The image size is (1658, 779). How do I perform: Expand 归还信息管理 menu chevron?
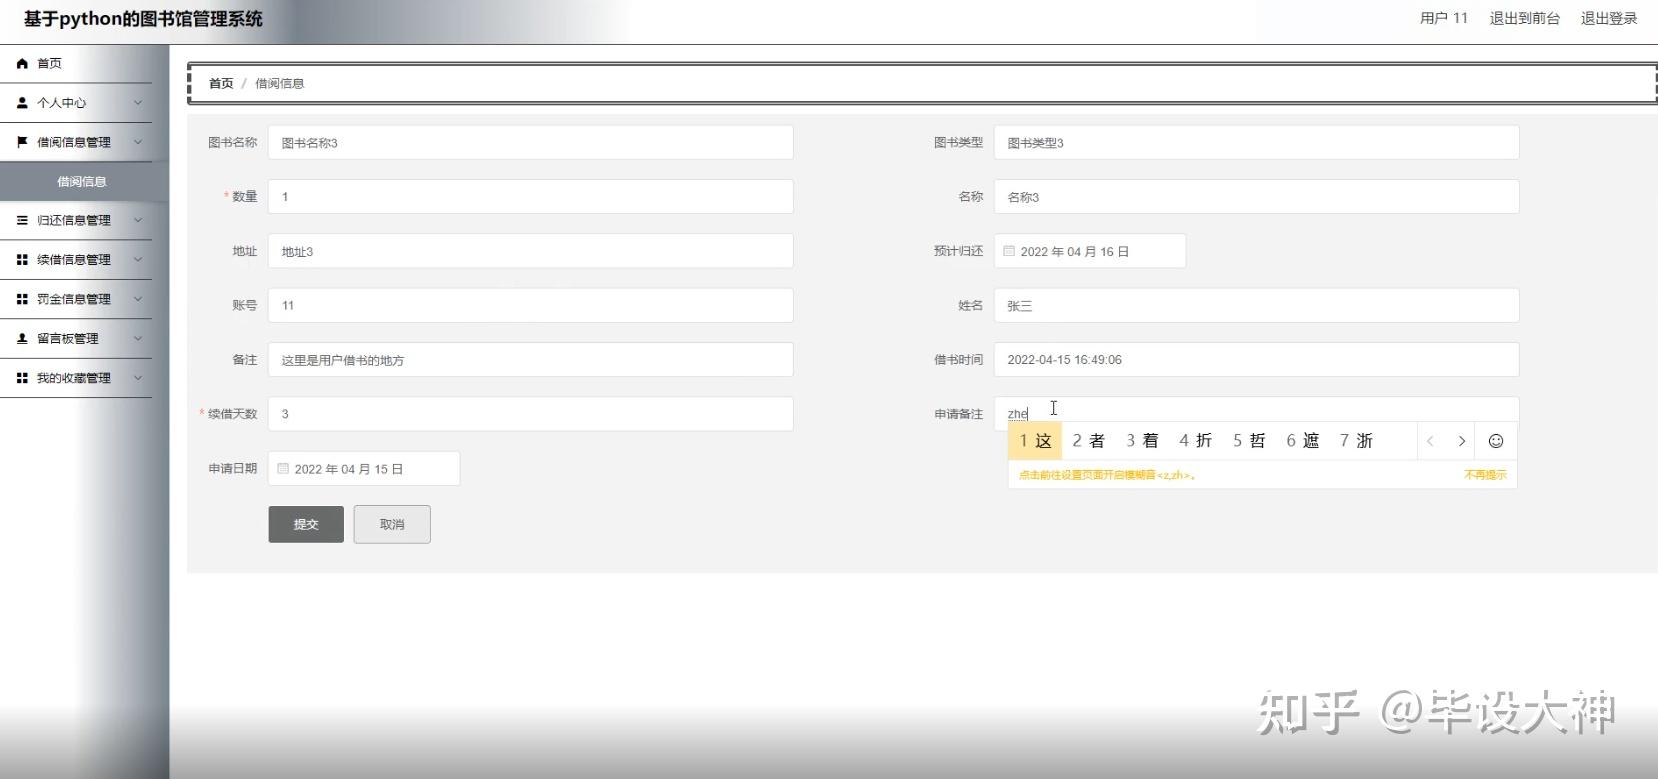pos(138,220)
